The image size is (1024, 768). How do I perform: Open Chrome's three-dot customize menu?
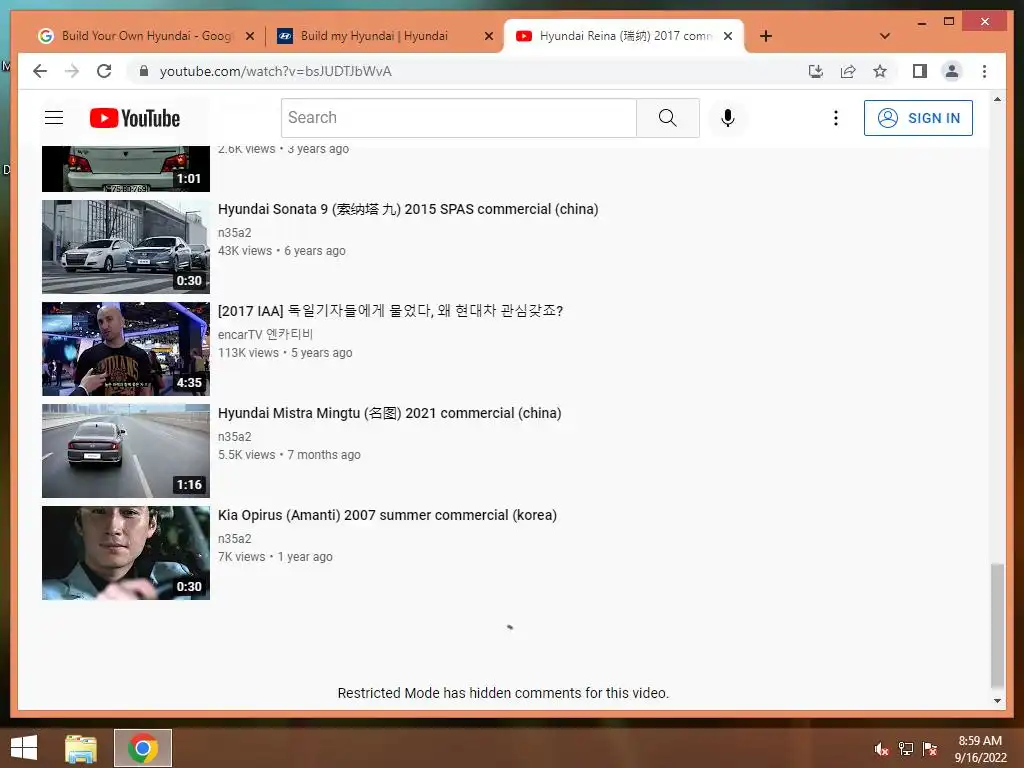[984, 71]
